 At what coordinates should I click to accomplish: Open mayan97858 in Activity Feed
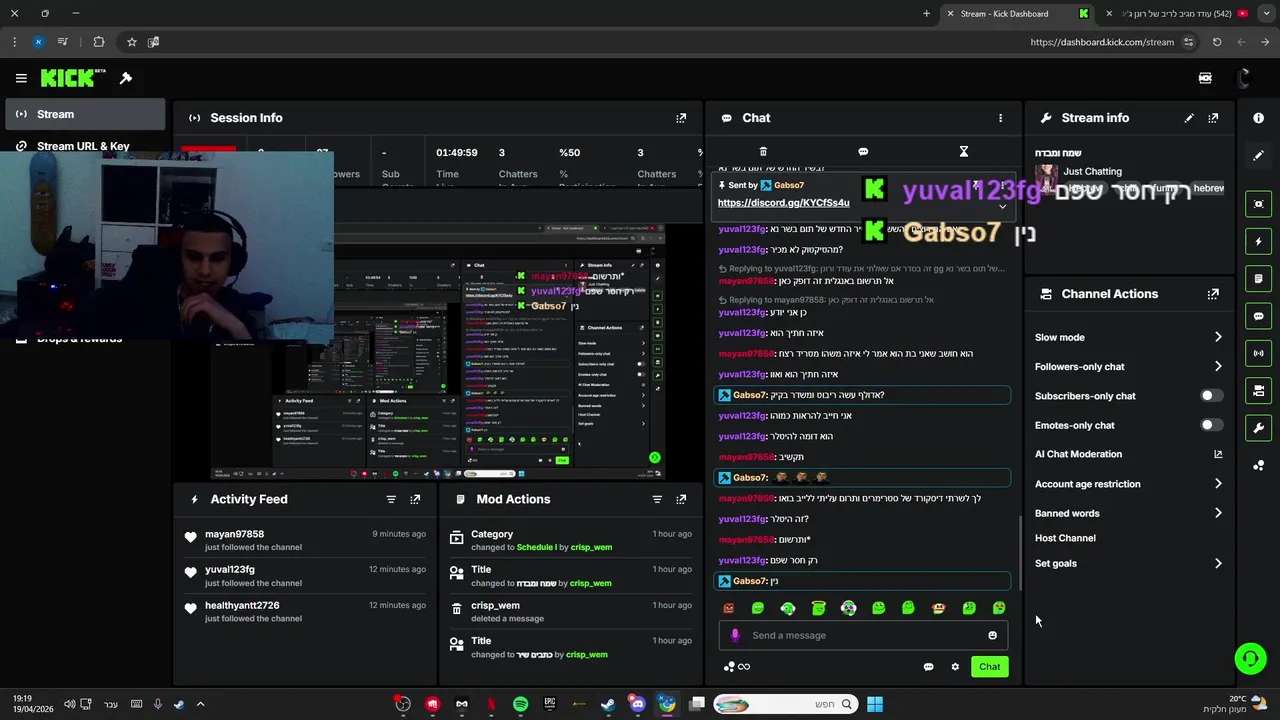[x=234, y=534]
